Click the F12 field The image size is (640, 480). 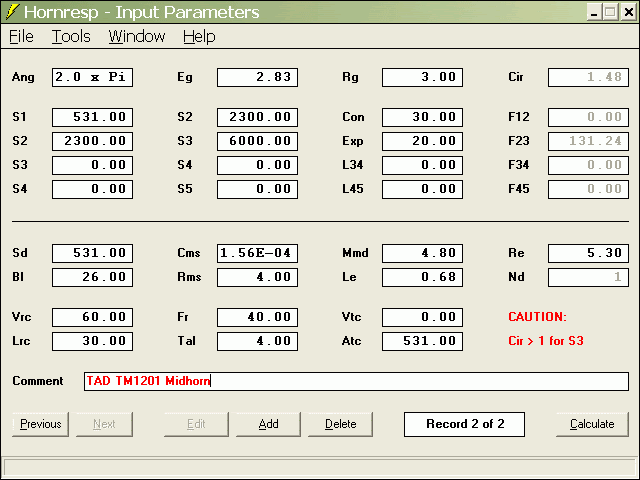click(588, 117)
